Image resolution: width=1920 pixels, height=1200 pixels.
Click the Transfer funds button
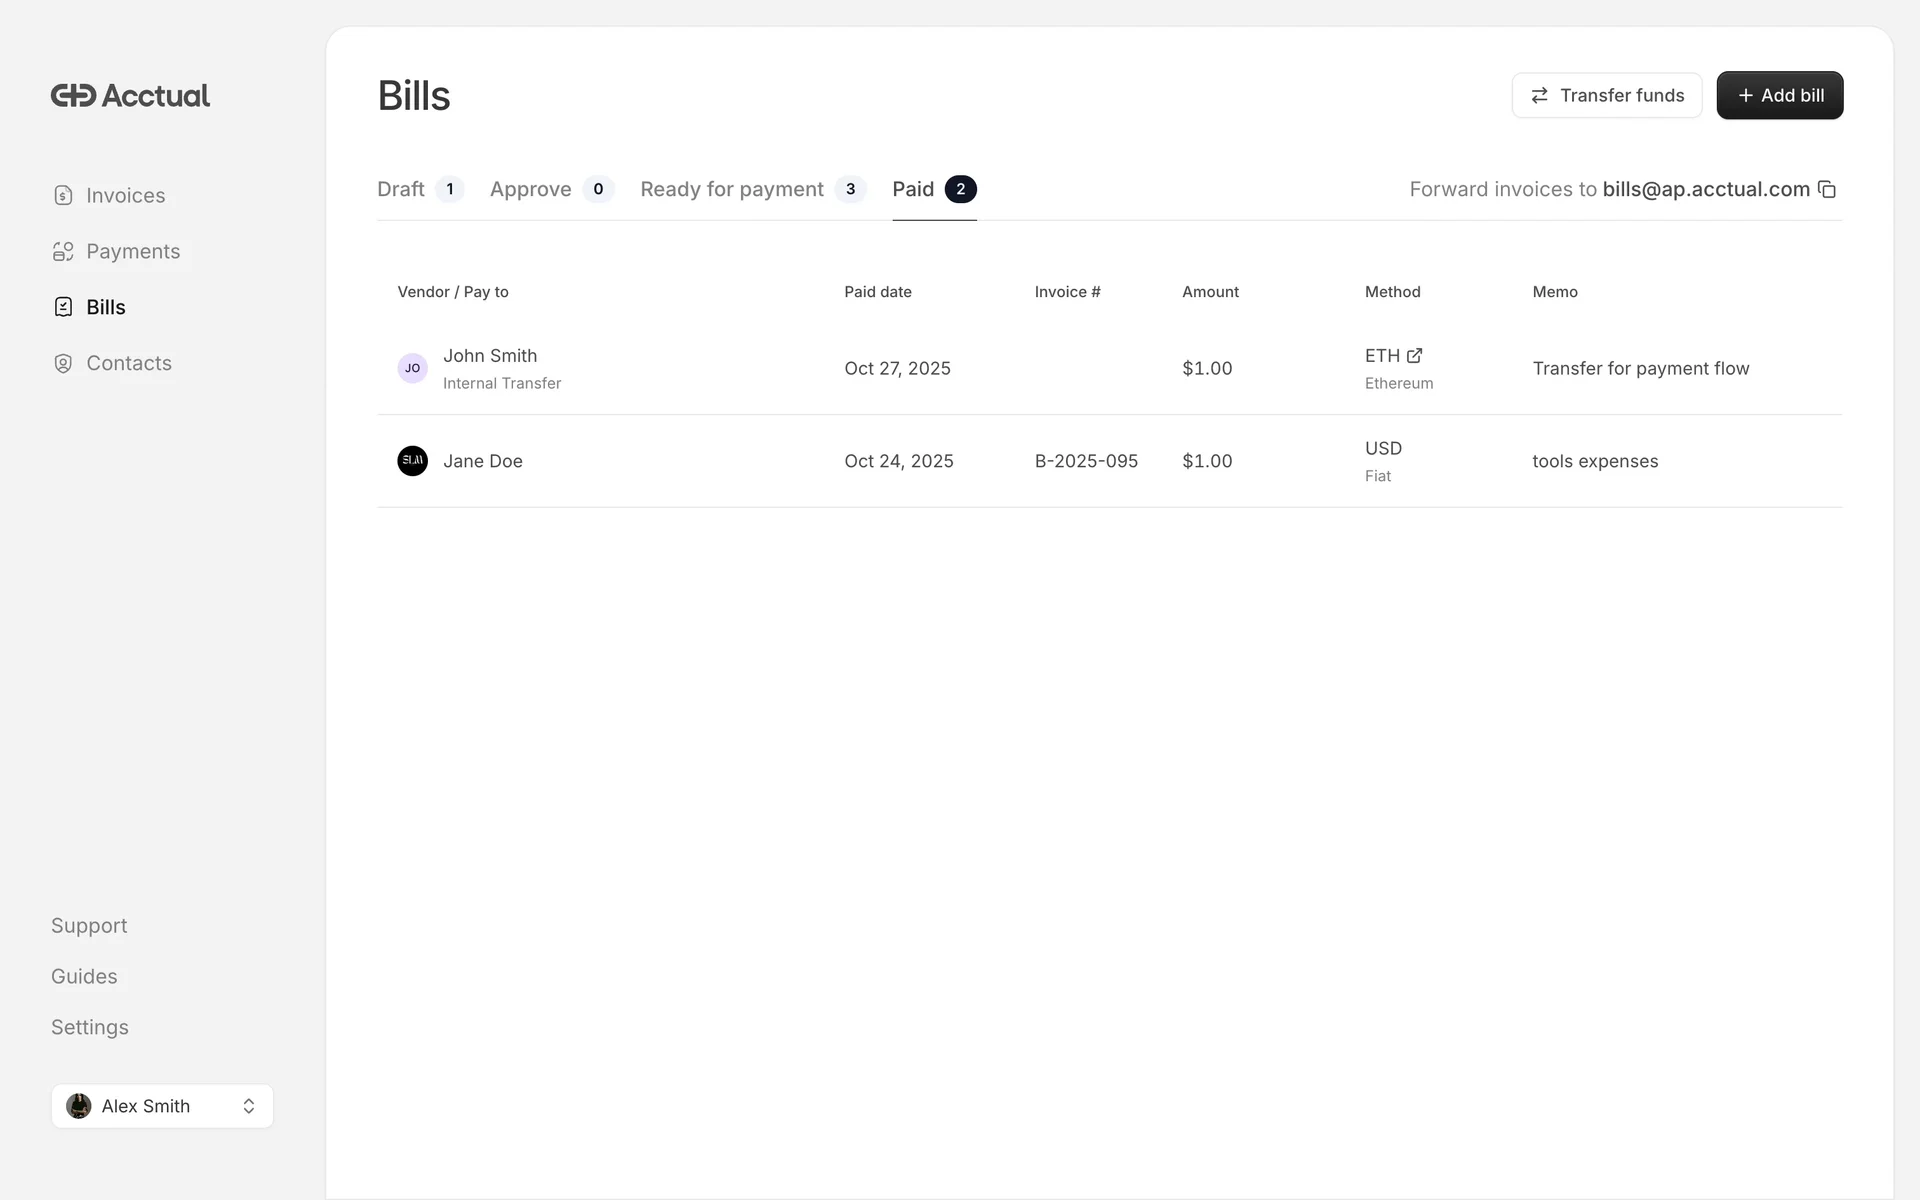point(1606,96)
